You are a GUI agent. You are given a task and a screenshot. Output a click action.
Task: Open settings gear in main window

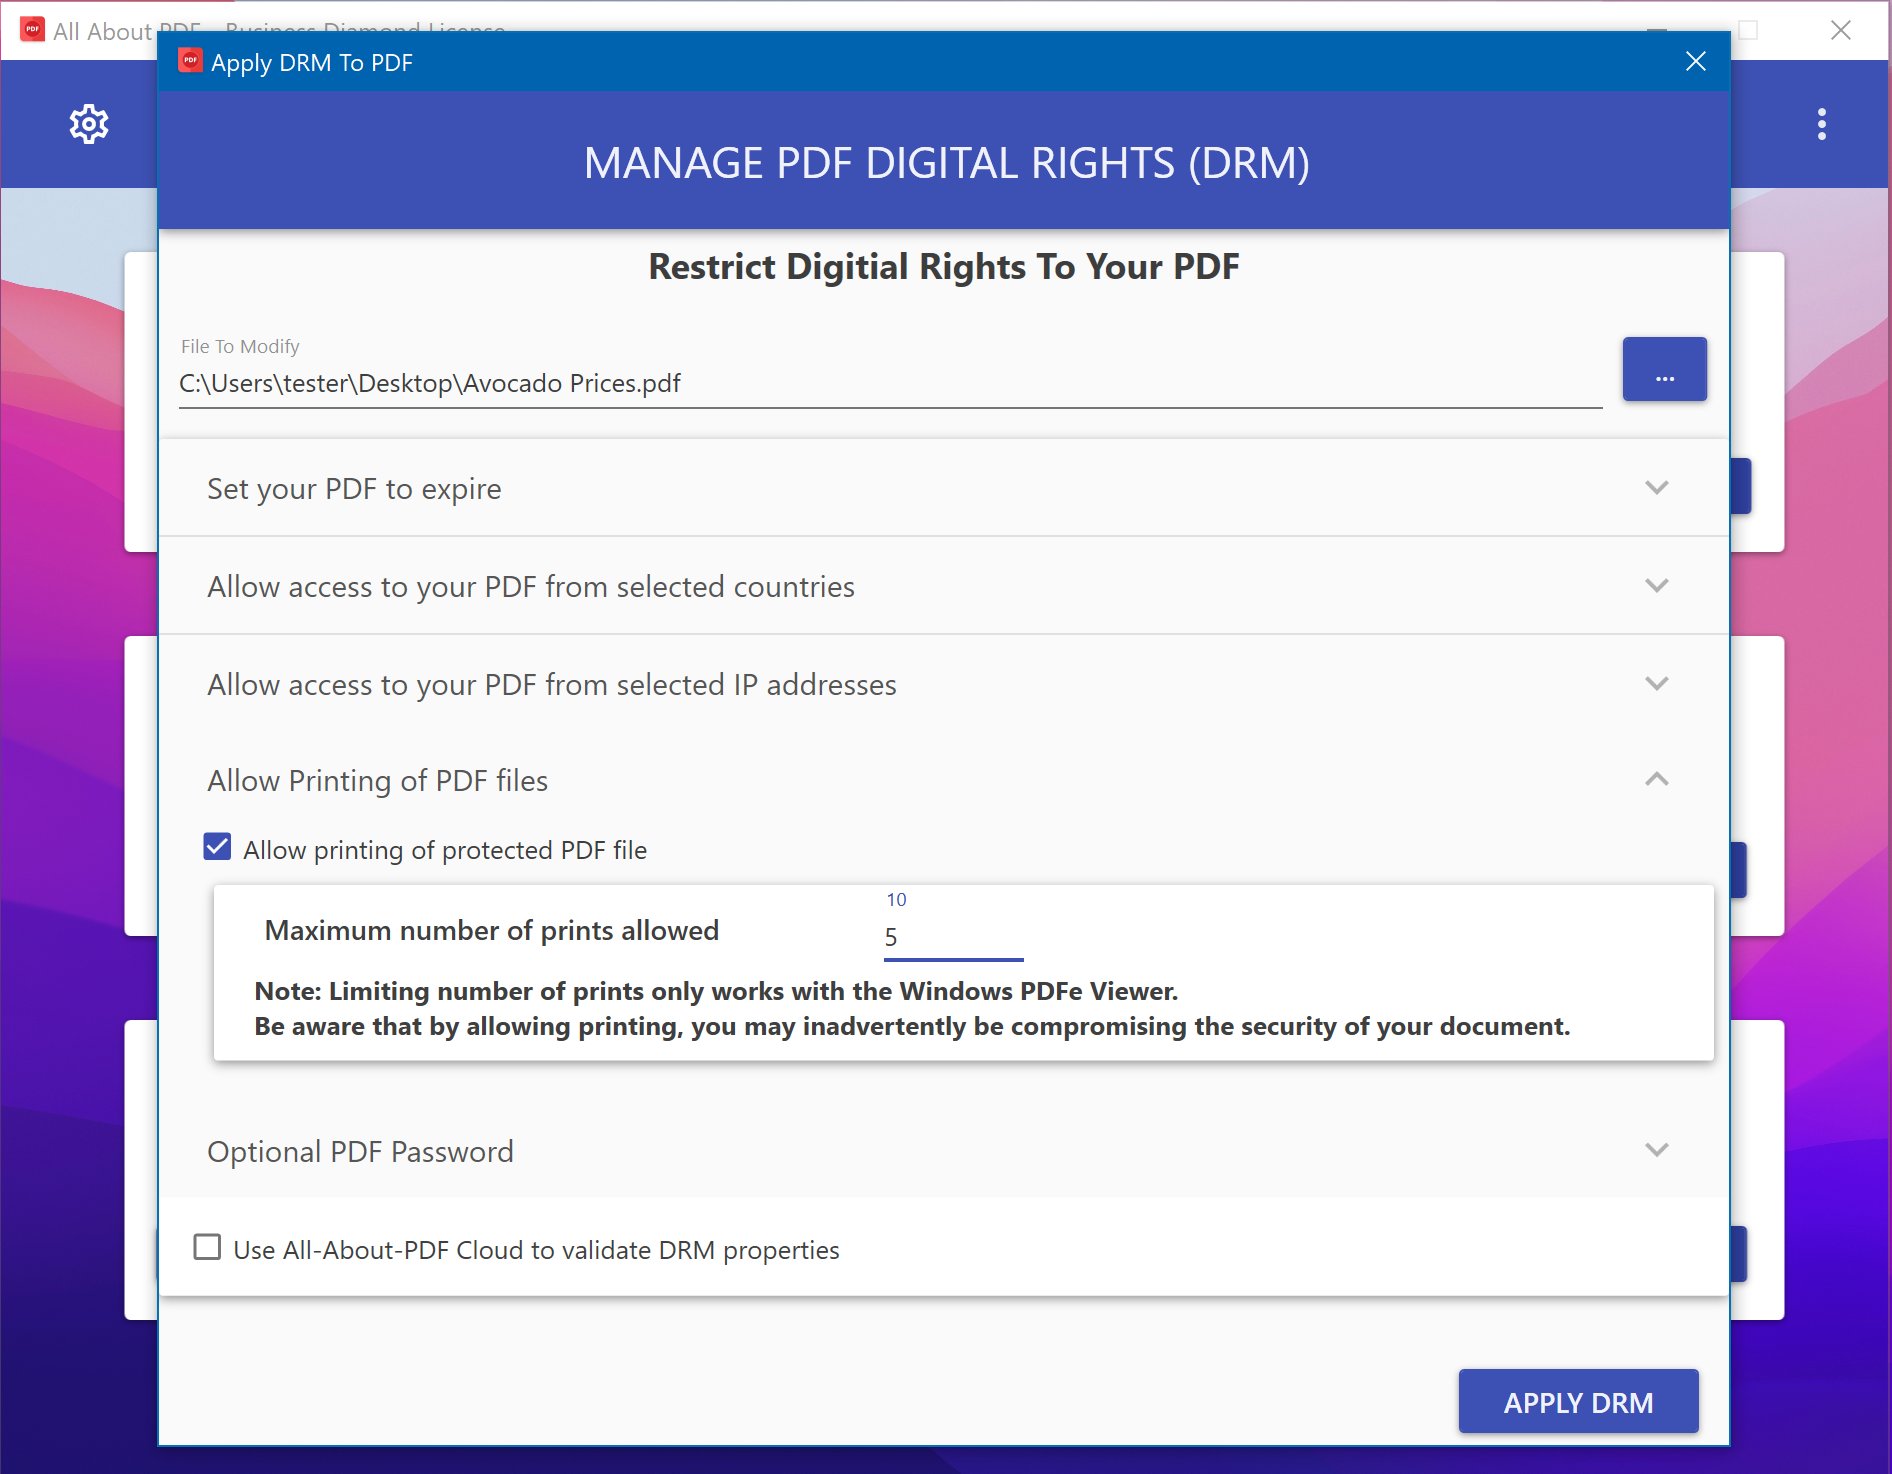coord(89,124)
